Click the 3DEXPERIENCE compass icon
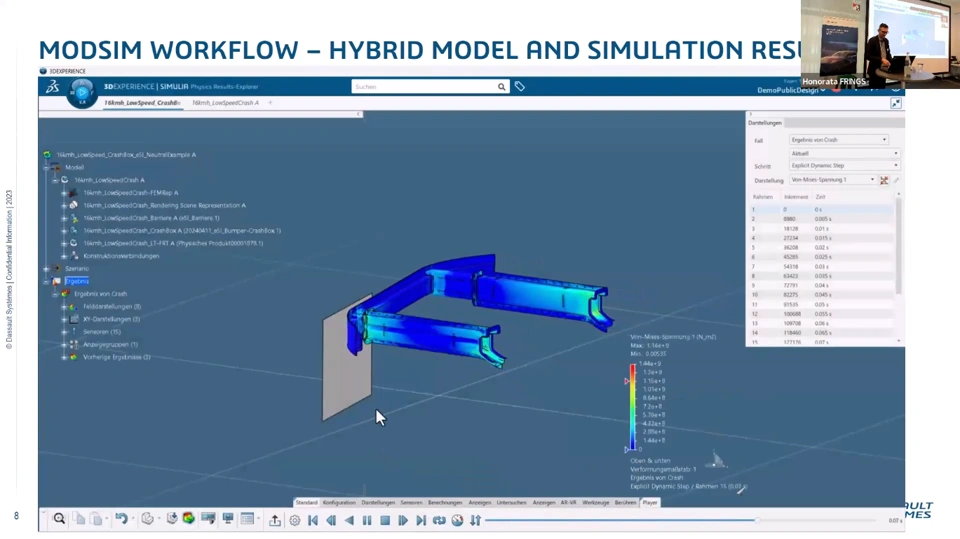The image size is (960, 539). coord(82,93)
